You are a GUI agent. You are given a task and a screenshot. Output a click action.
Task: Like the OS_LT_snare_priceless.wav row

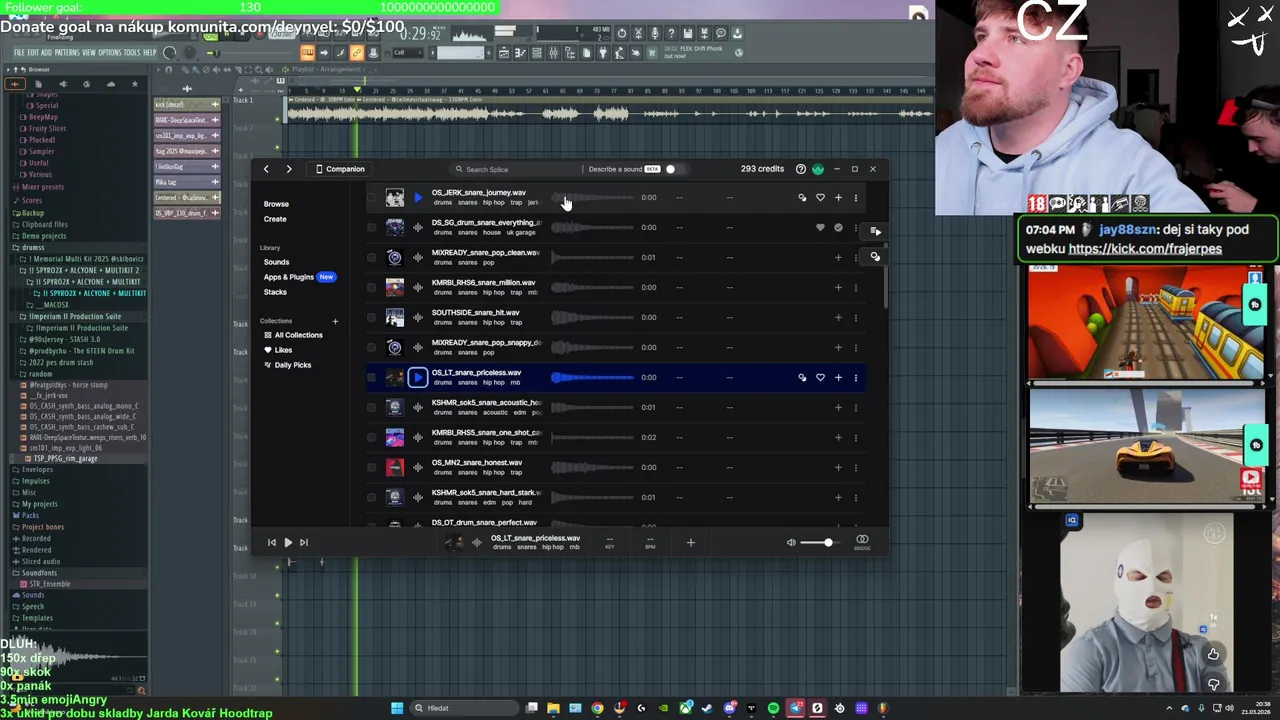coord(820,377)
